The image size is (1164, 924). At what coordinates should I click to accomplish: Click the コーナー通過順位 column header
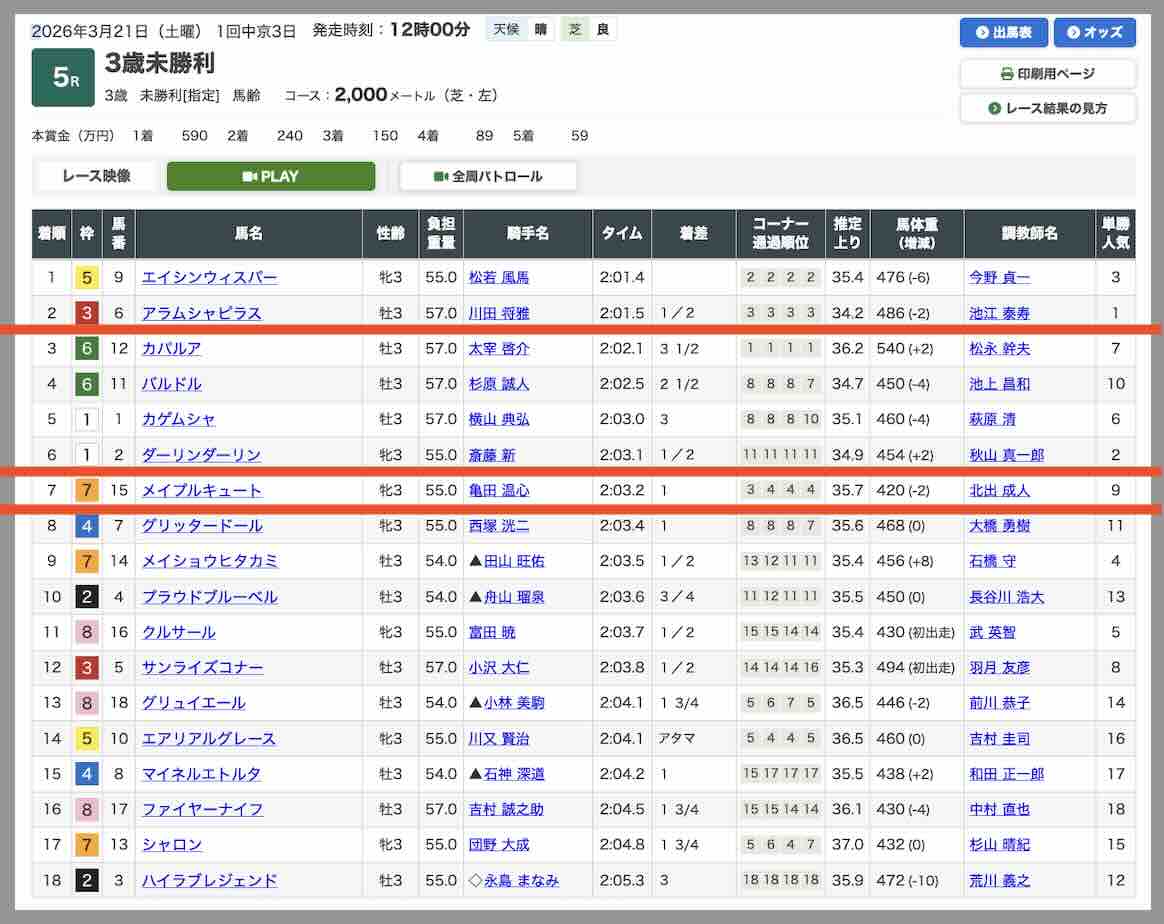[x=780, y=234]
